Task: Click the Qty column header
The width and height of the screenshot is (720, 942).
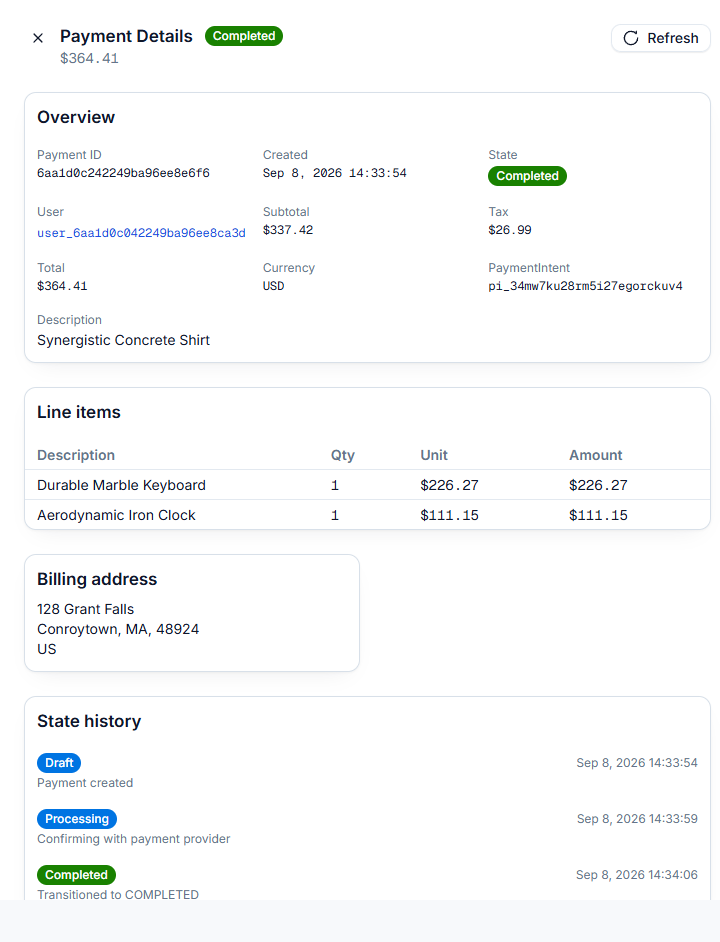Action: (x=343, y=455)
